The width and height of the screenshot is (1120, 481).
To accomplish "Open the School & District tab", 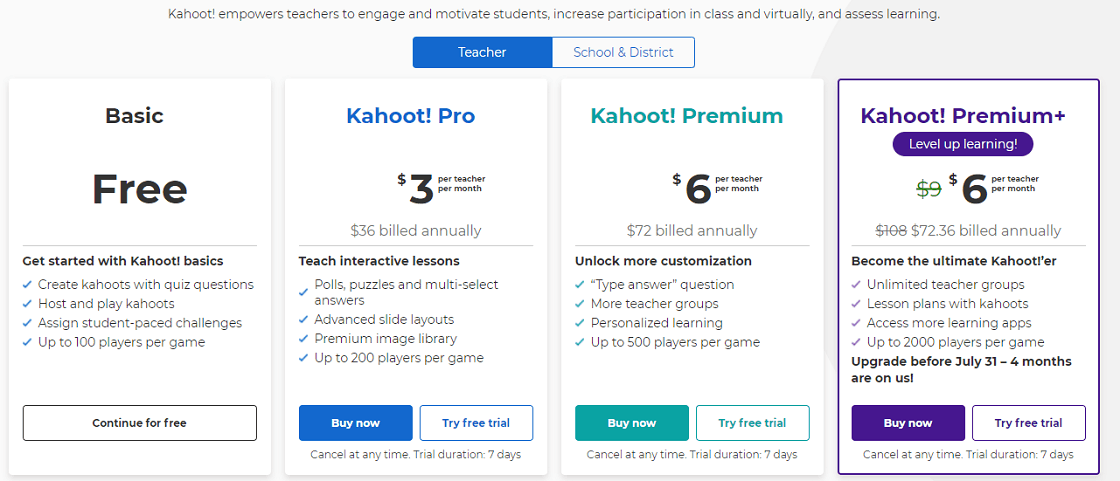I will (623, 52).
